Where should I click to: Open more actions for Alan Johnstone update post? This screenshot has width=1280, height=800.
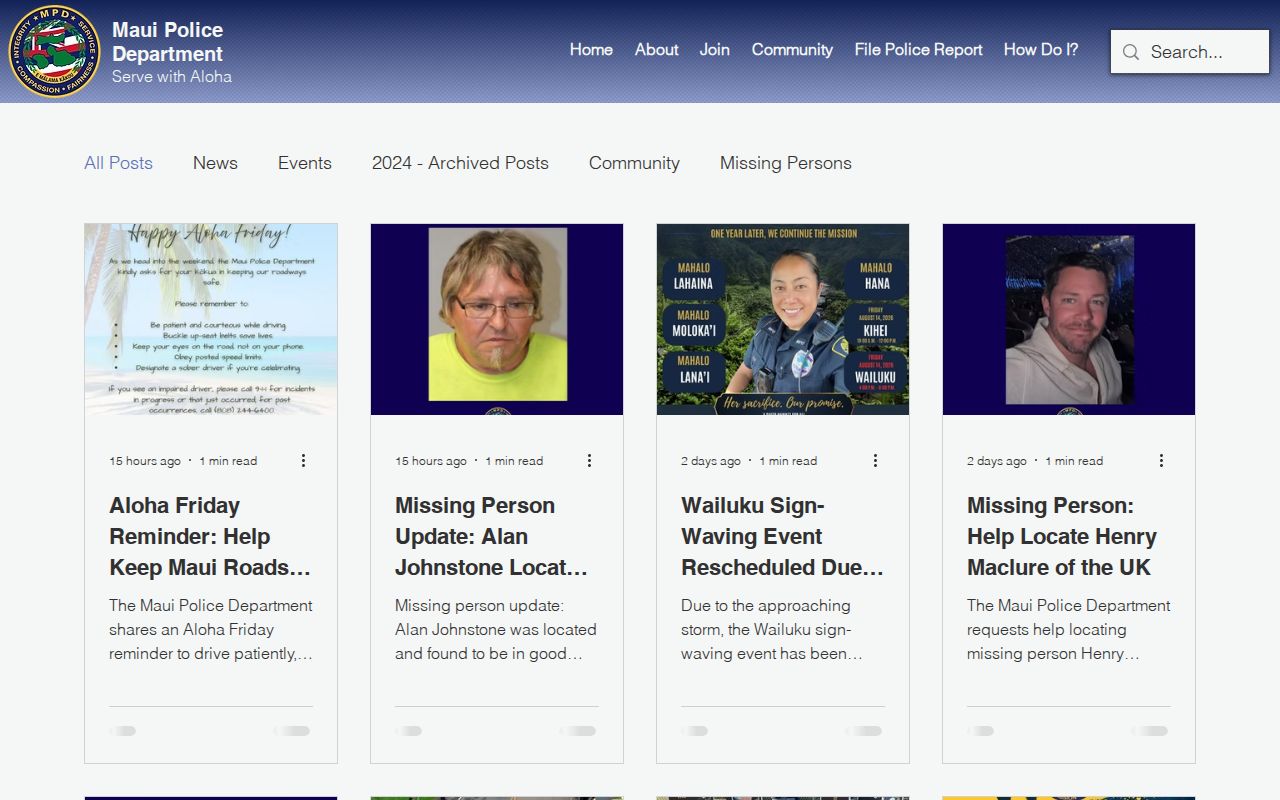(589, 460)
